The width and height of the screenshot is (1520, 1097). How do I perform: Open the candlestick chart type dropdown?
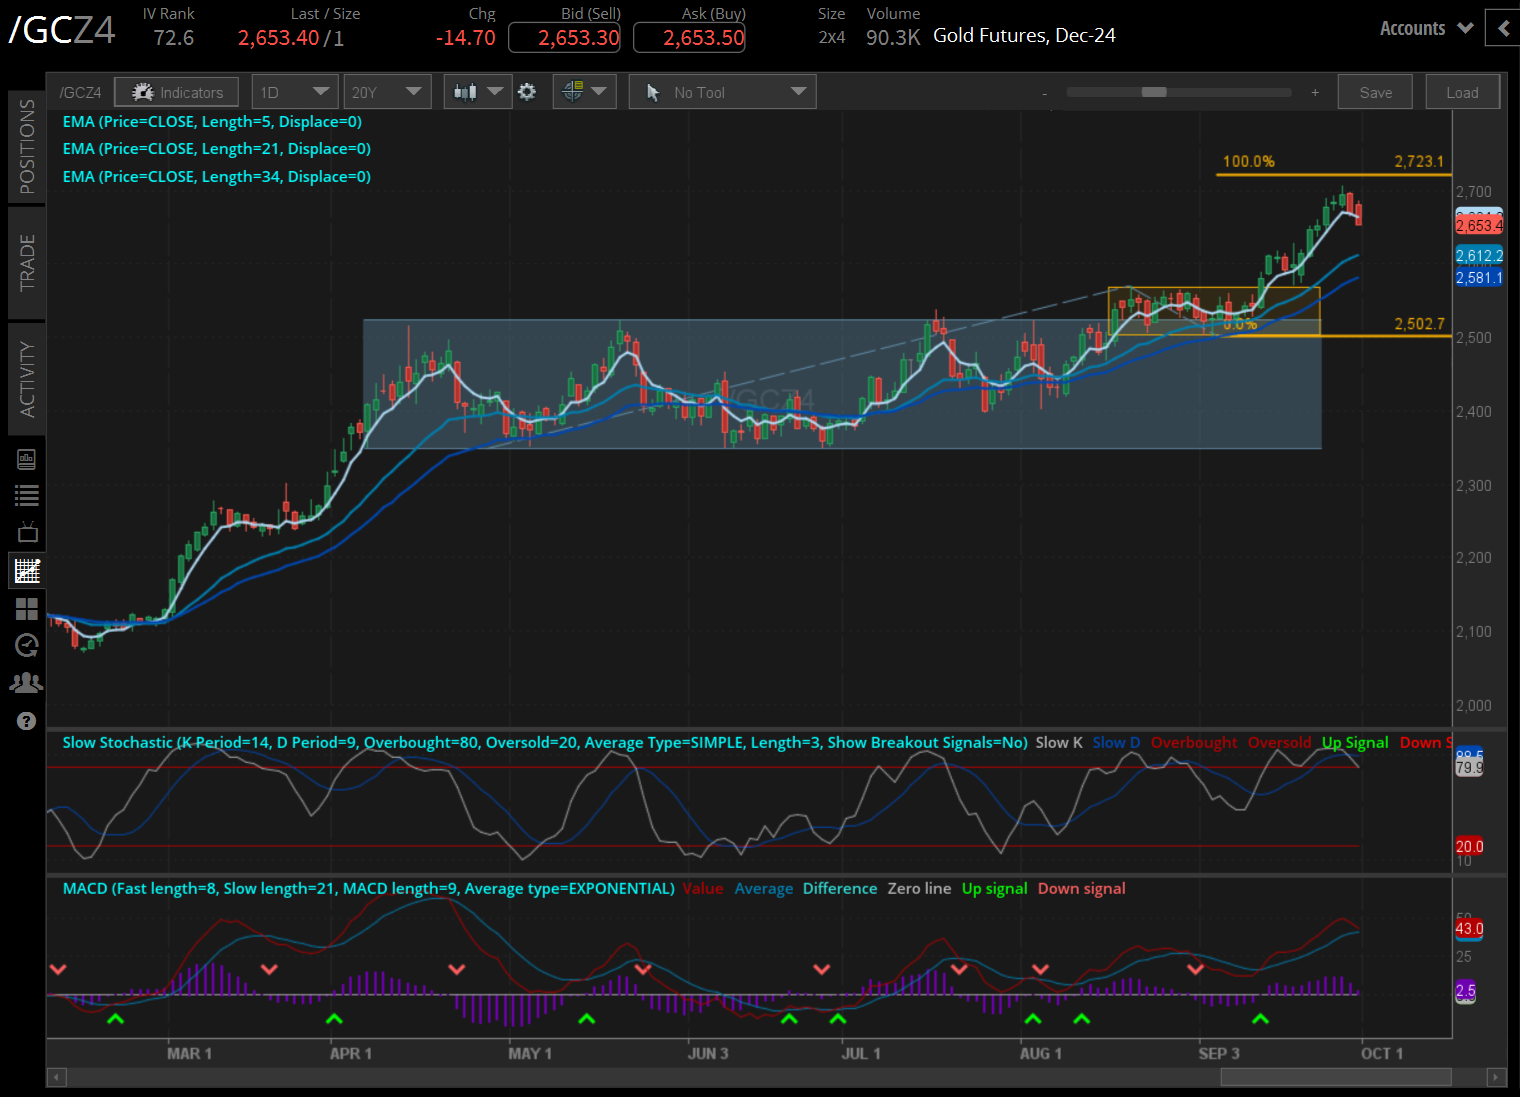[477, 92]
